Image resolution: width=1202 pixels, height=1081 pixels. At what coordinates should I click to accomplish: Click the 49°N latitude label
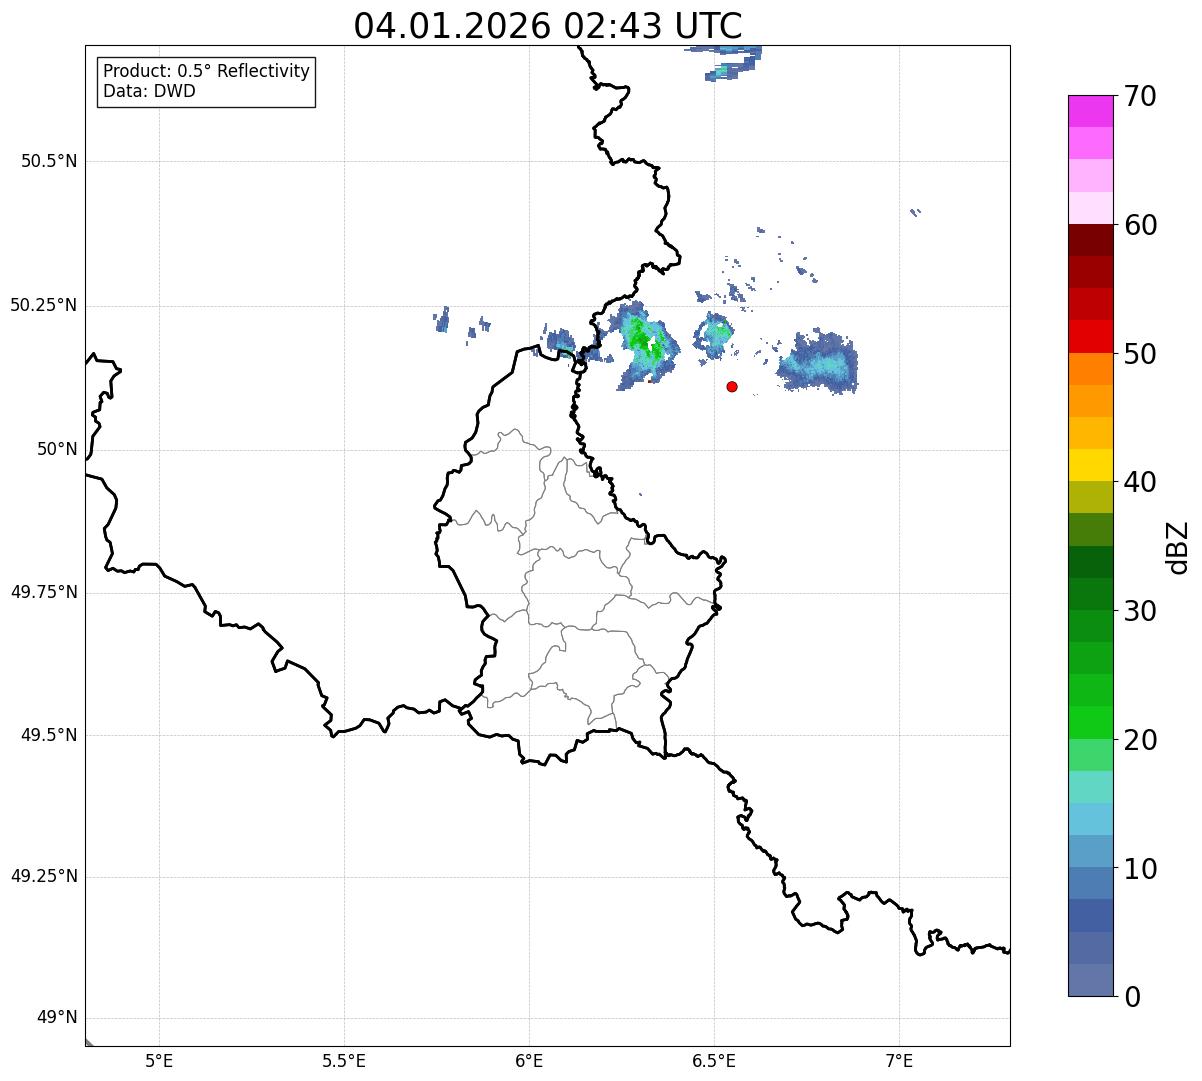pos(57,1018)
